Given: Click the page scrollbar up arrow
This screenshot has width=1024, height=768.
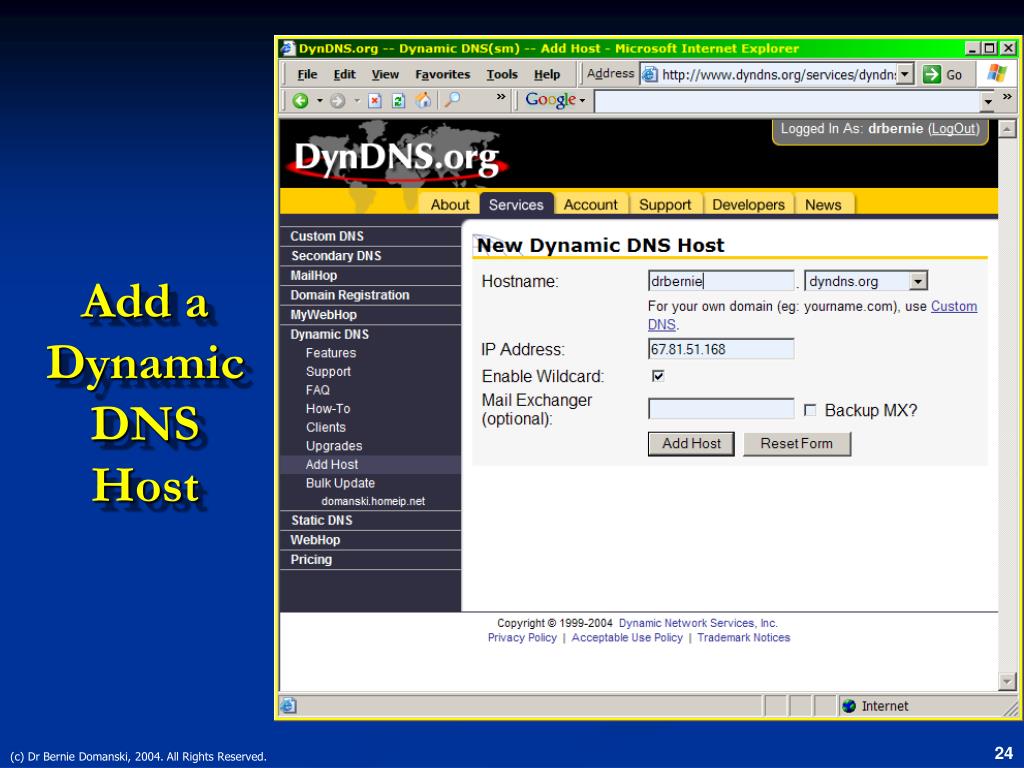Looking at the screenshot, I should [1007, 129].
